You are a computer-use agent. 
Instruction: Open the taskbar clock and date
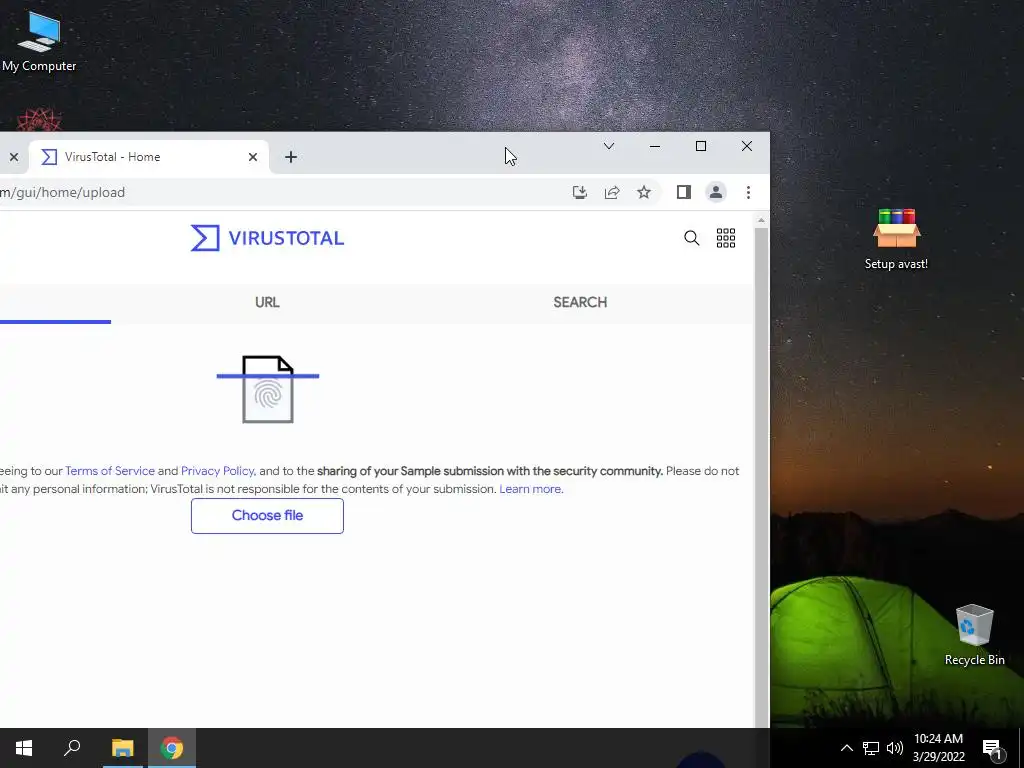pos(938,748)
